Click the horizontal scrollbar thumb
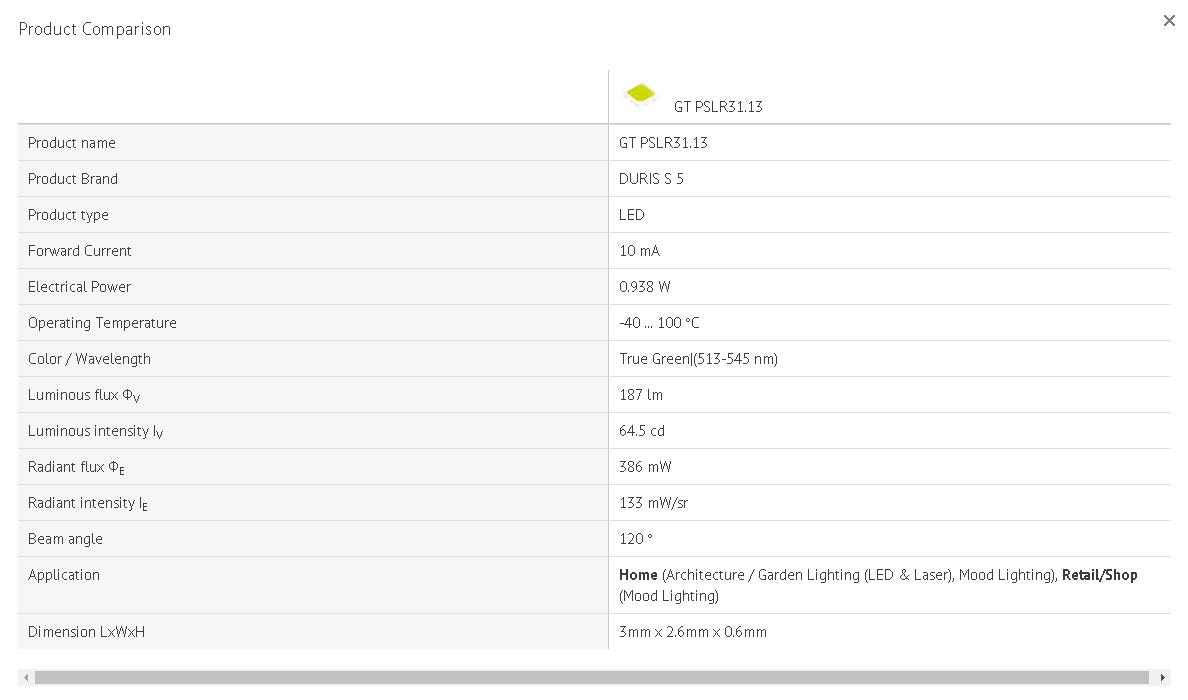 point(592,677)
